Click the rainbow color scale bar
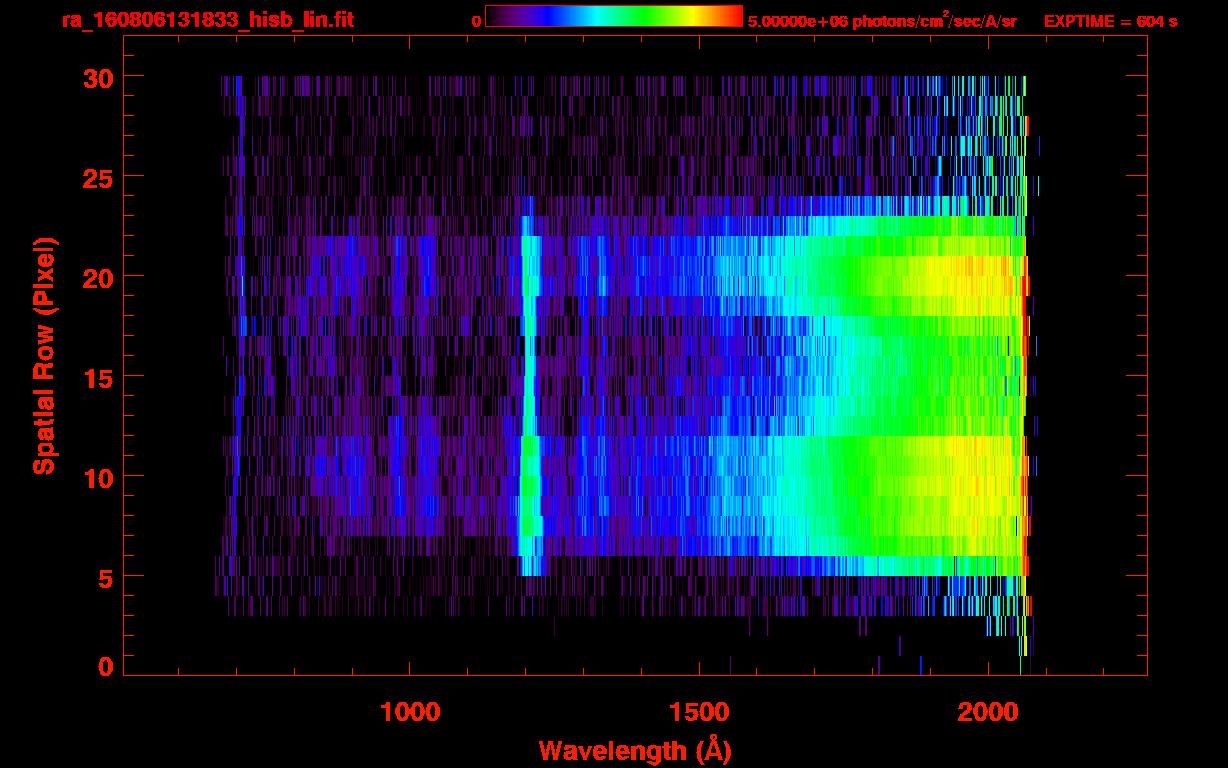Image resolution: width=1228 pixels, height=768 pixels. pos(614,16)
